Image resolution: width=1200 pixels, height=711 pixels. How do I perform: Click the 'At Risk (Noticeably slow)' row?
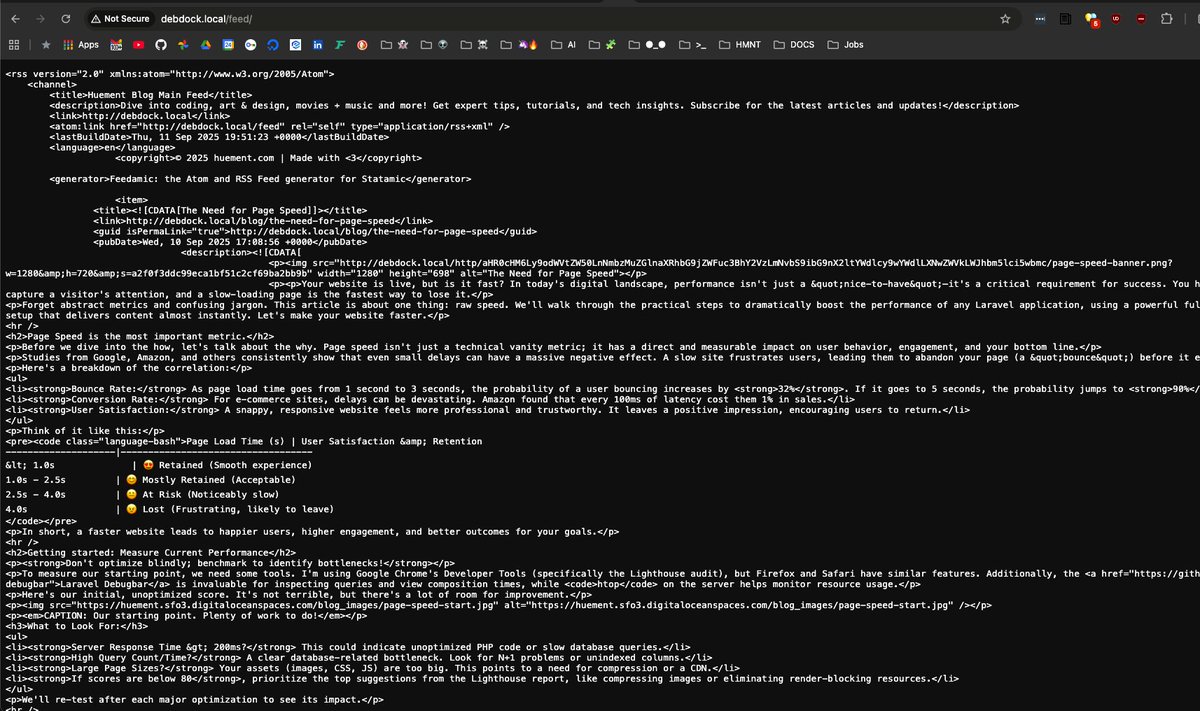click(x=142, y=493)
